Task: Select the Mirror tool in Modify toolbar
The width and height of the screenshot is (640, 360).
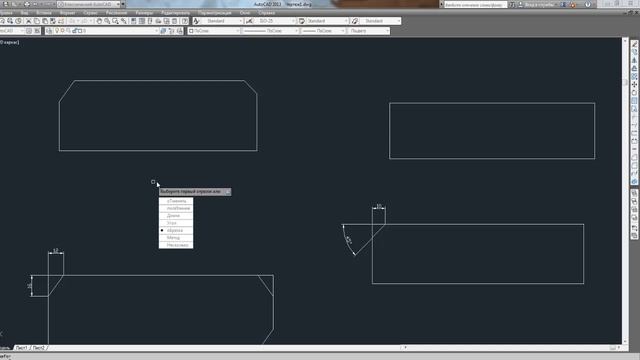Action: click(x=634, y=60)
